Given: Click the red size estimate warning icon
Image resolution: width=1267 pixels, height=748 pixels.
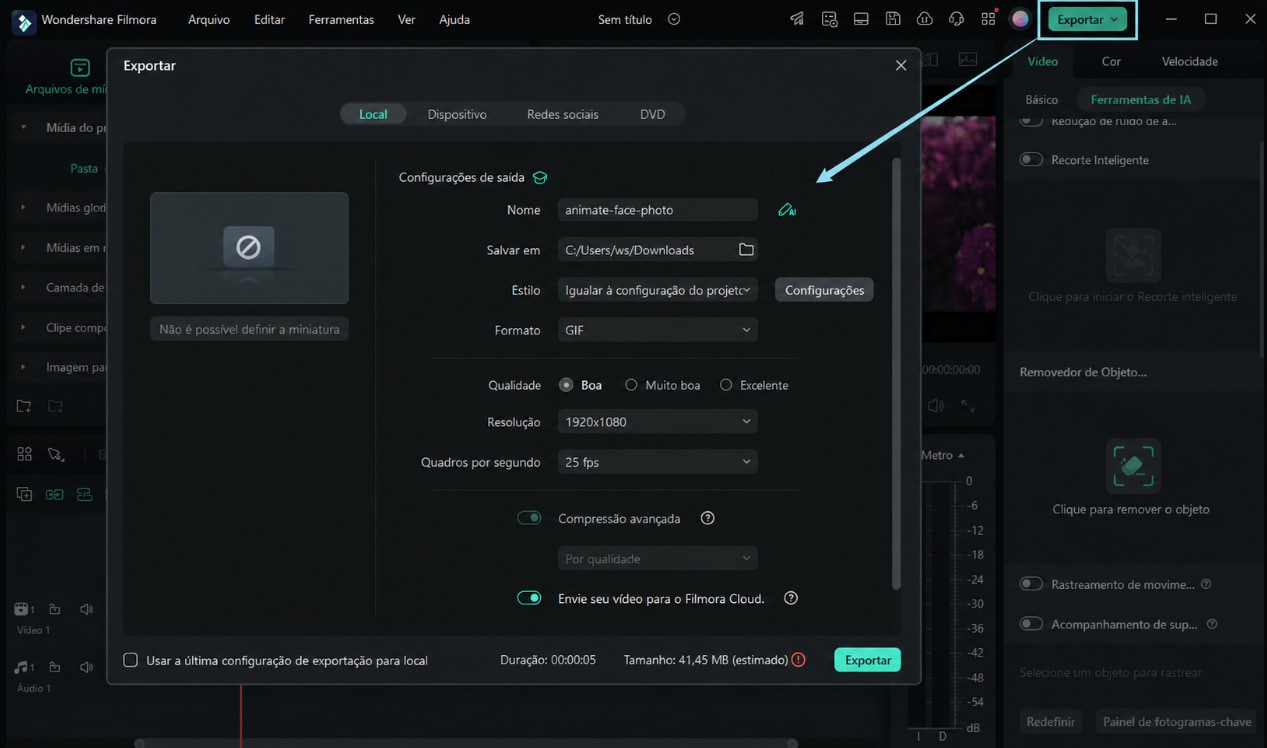Looking at the screenshot, I should coord(798,660).
